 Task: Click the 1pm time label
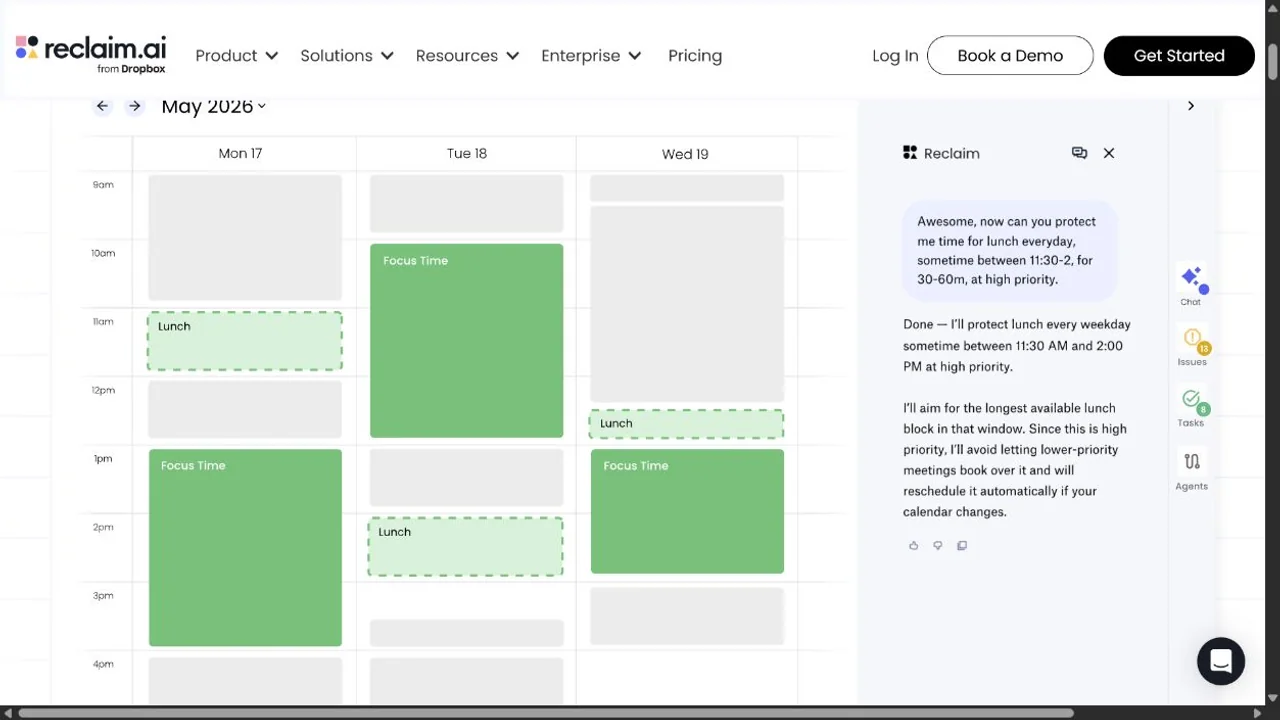(x=103, y=459)
